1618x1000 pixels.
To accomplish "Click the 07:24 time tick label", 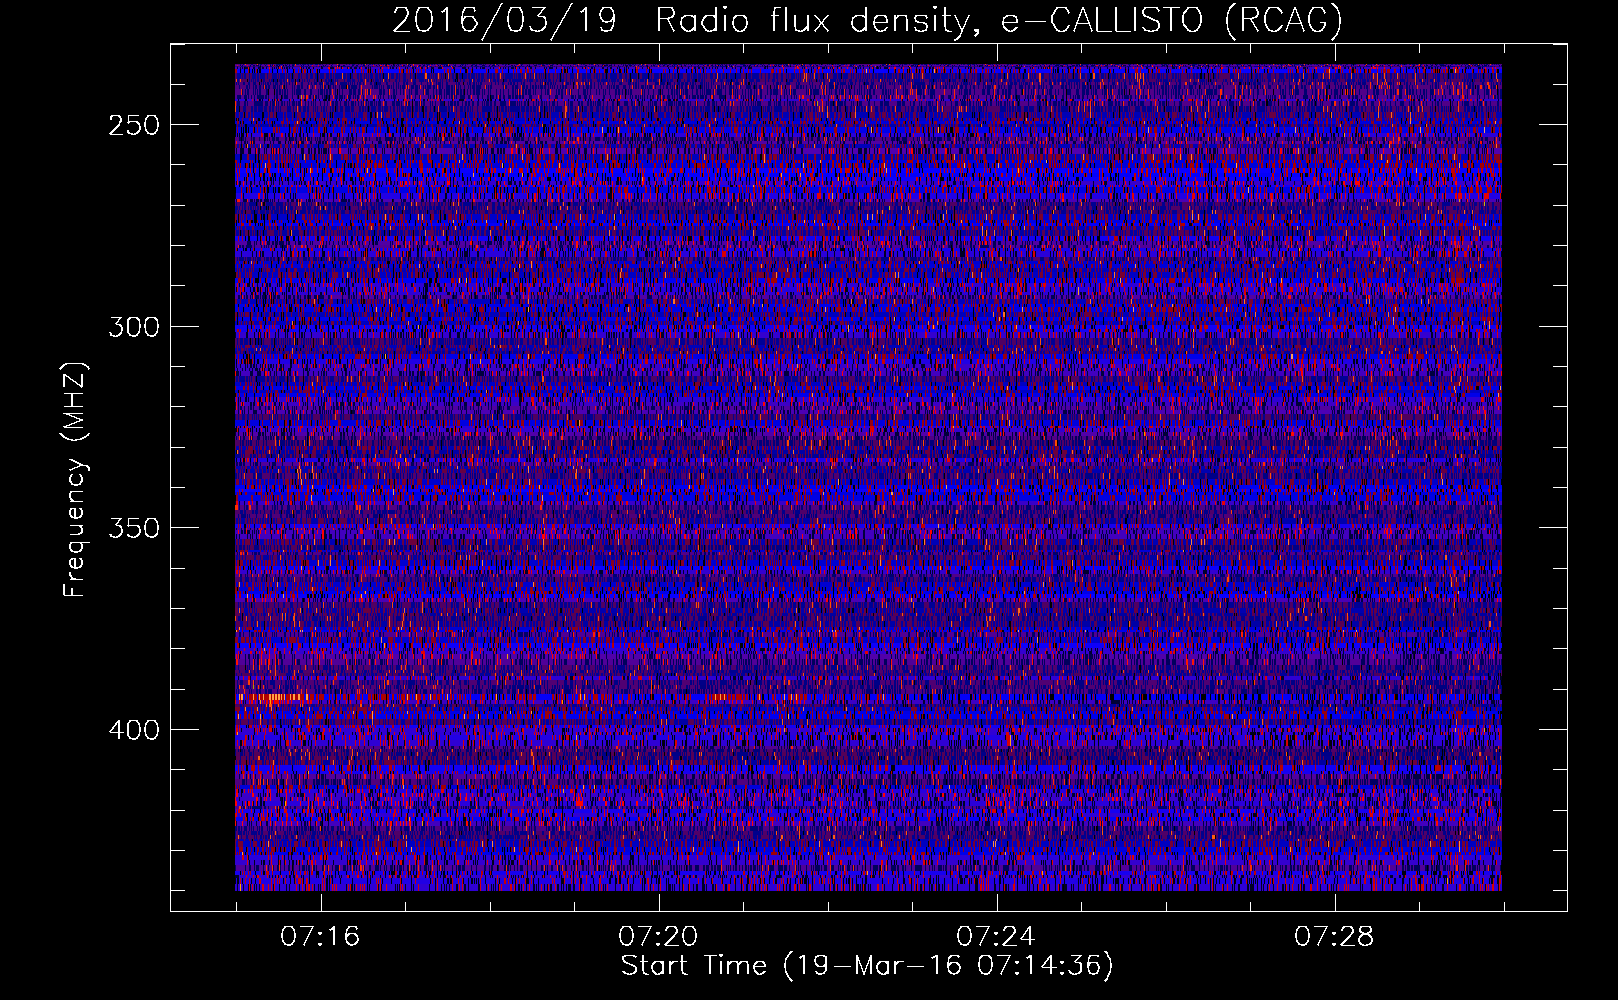I will click(x=996, y=937).
